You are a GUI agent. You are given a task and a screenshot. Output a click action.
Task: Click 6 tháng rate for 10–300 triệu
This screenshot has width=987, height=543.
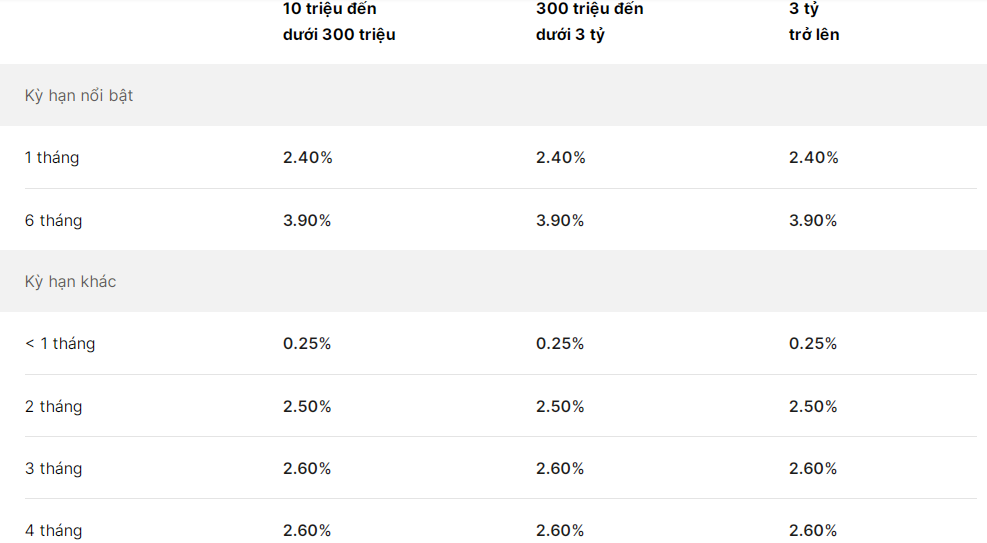(x=307, y=221)
